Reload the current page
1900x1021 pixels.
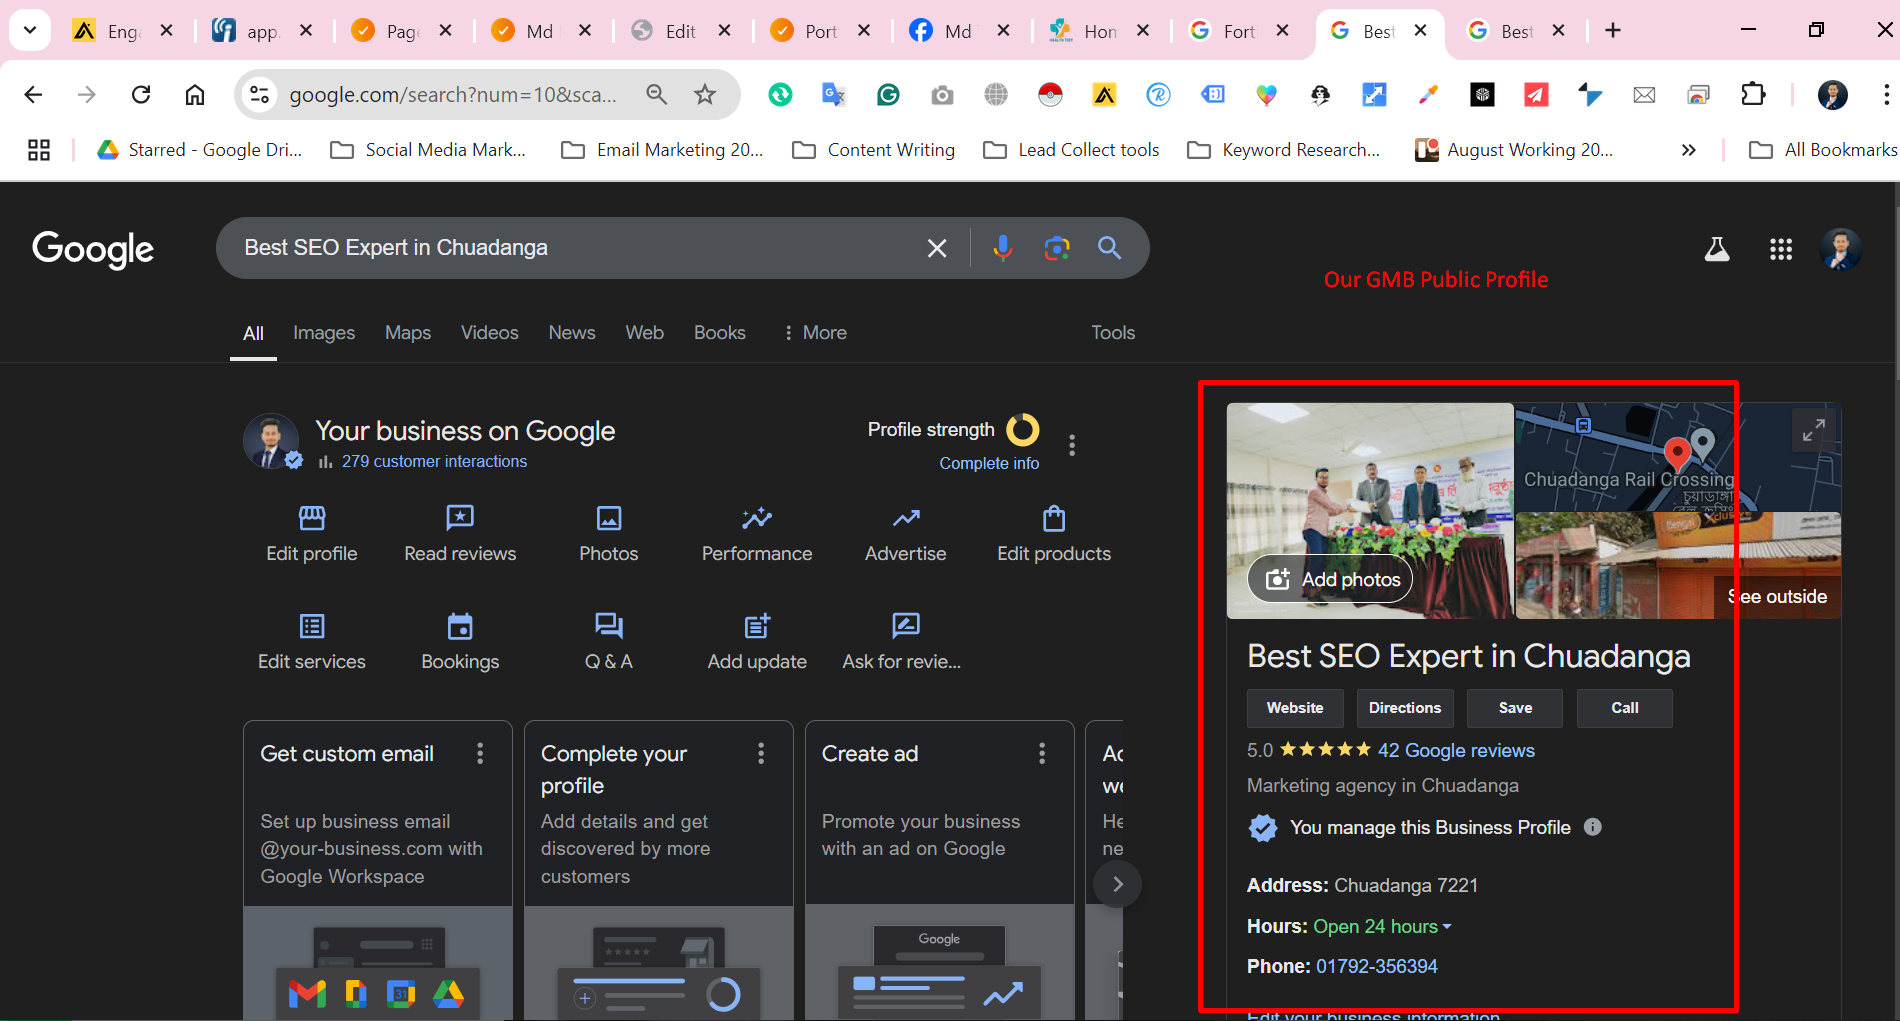point(141,95)
